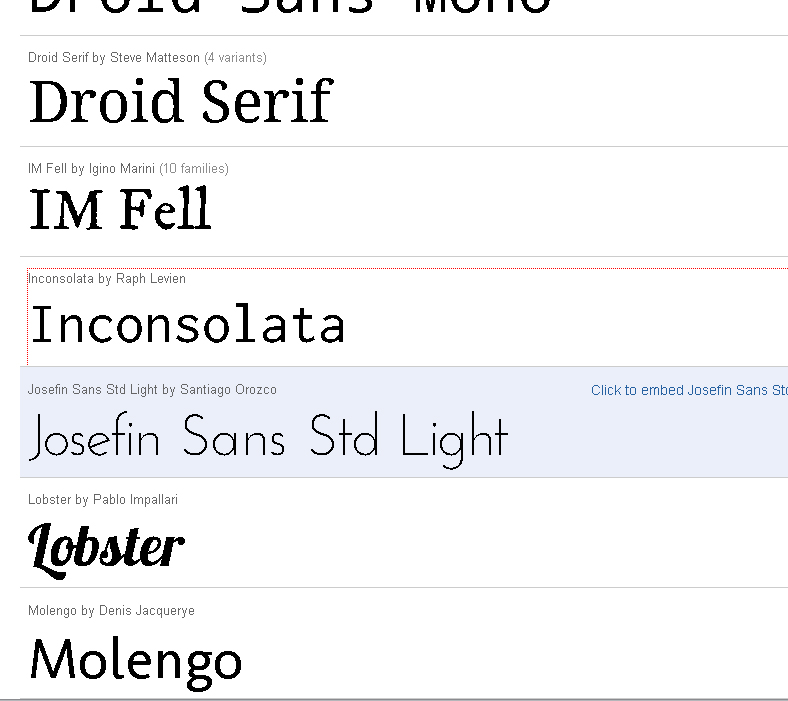Click the Raph Levien author name
The width and height of the screenshot is (788, 701).
click(x=151, y=278)
